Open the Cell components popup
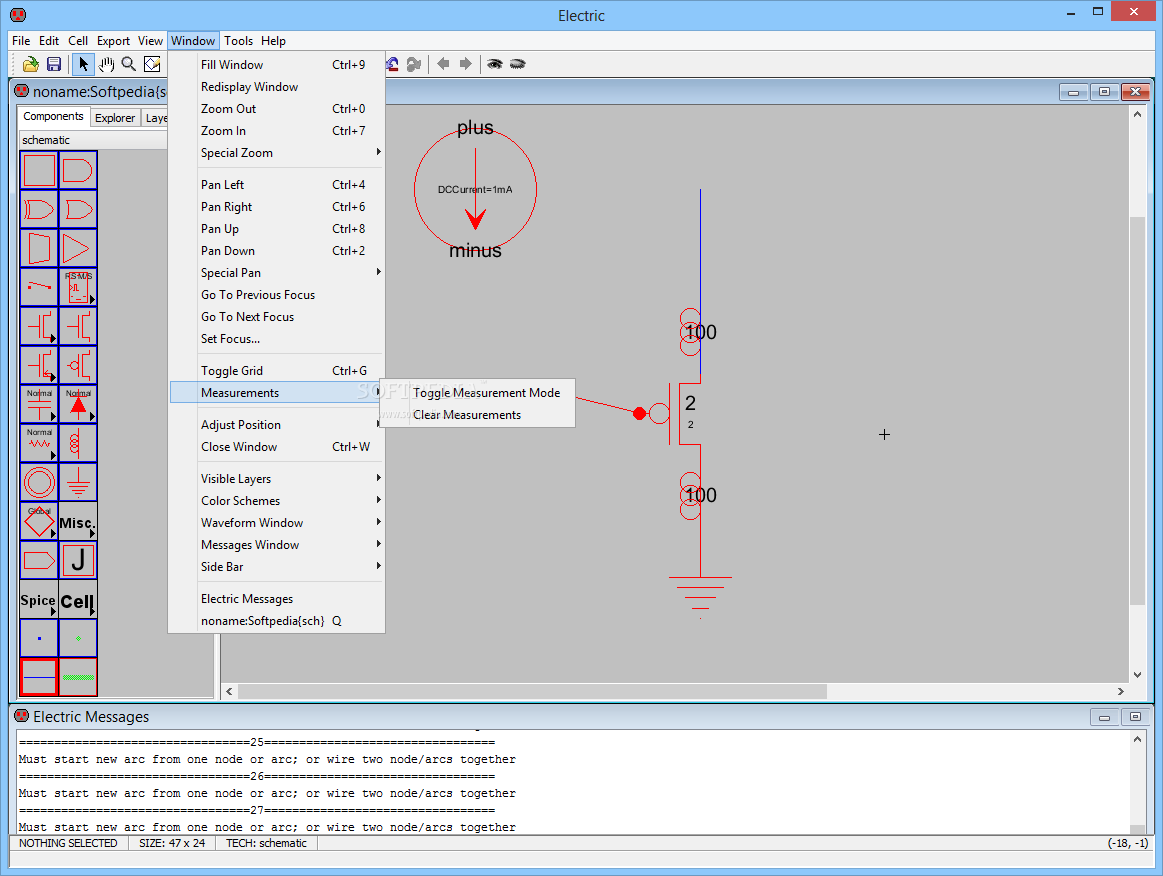Screen dimensions: 1163x876 (78, 599)
